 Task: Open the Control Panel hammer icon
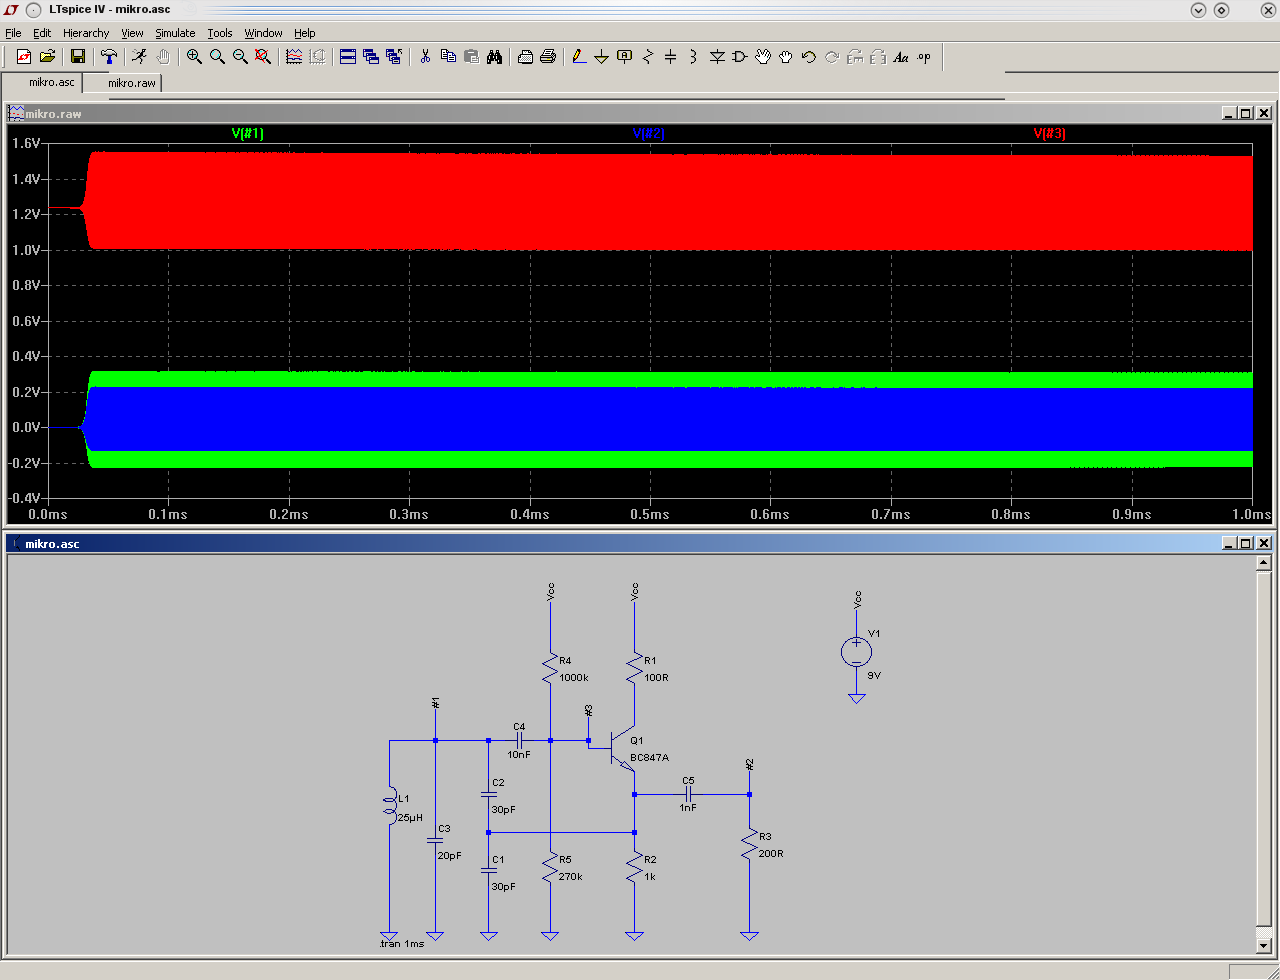[109, 57]
